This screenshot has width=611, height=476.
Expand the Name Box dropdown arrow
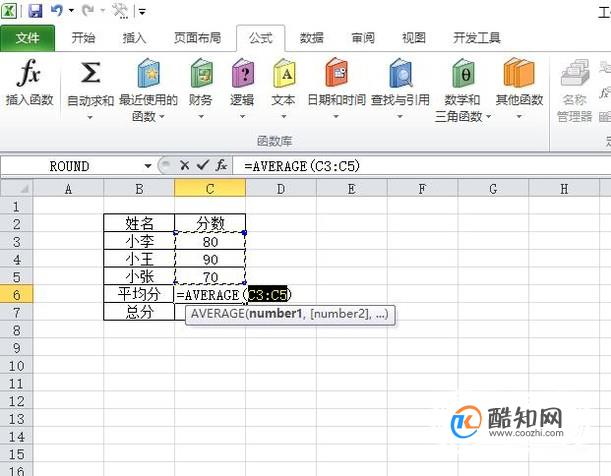[148, 166]
